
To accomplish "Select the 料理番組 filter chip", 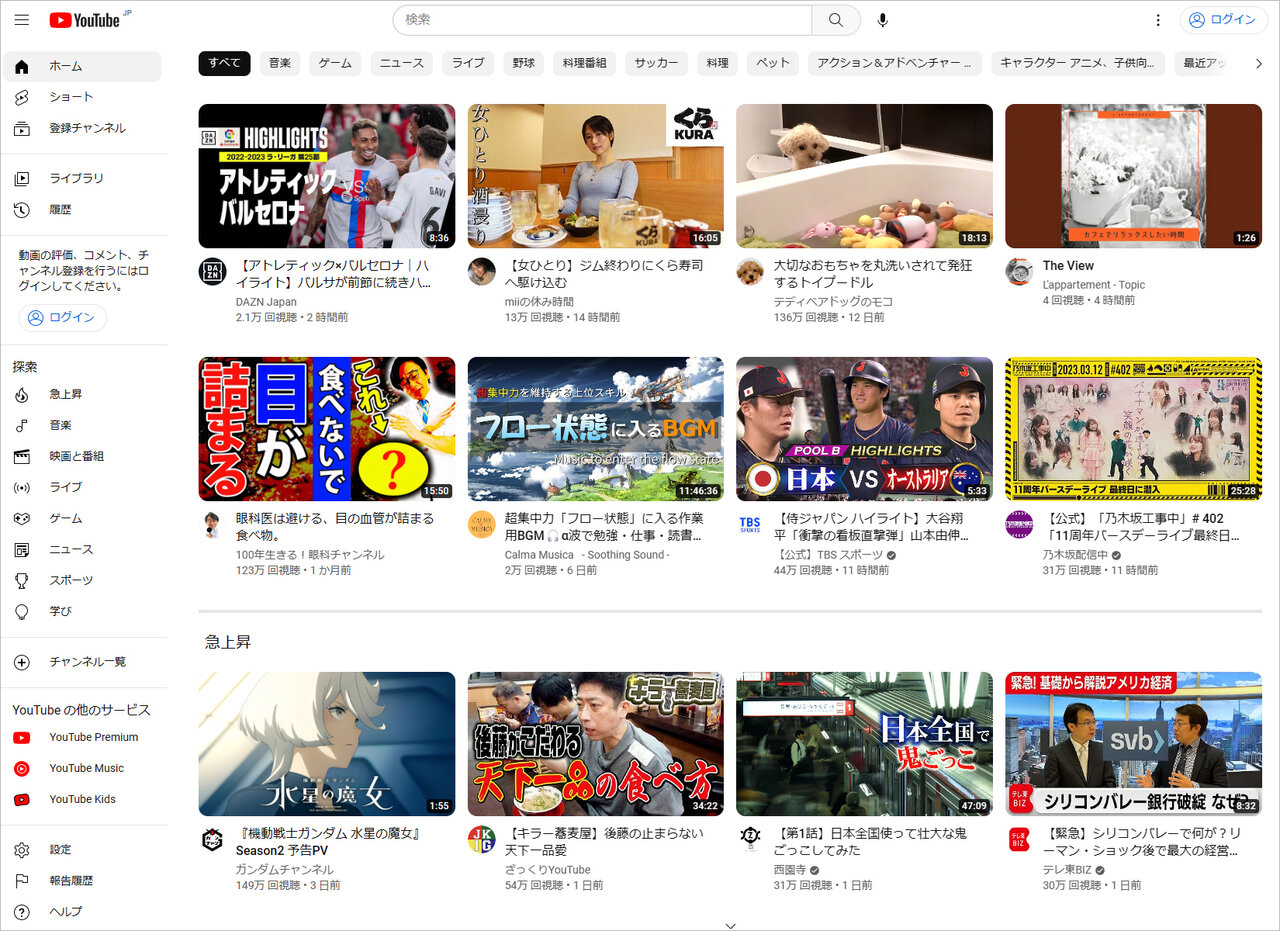I will point(584,63).
